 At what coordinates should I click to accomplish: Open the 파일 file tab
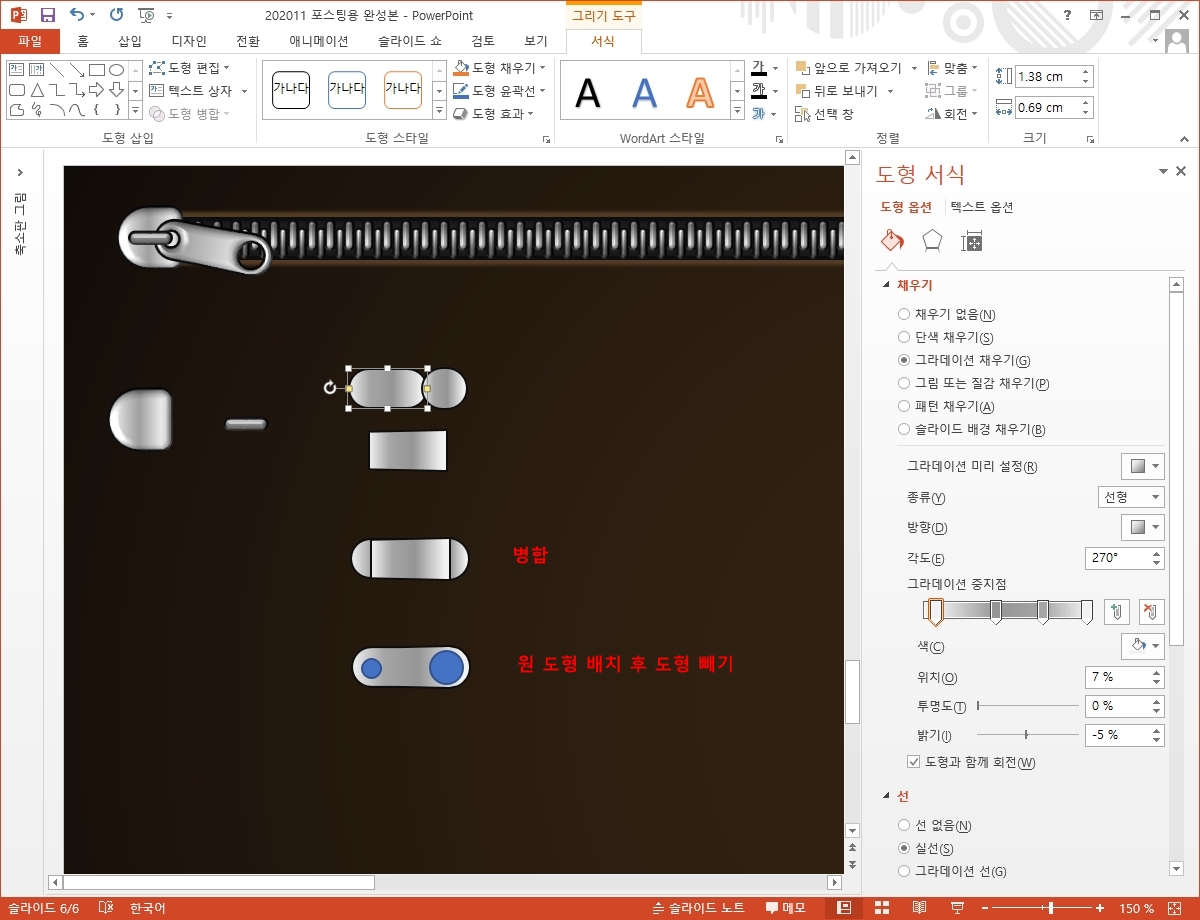[x=30, y=41]
